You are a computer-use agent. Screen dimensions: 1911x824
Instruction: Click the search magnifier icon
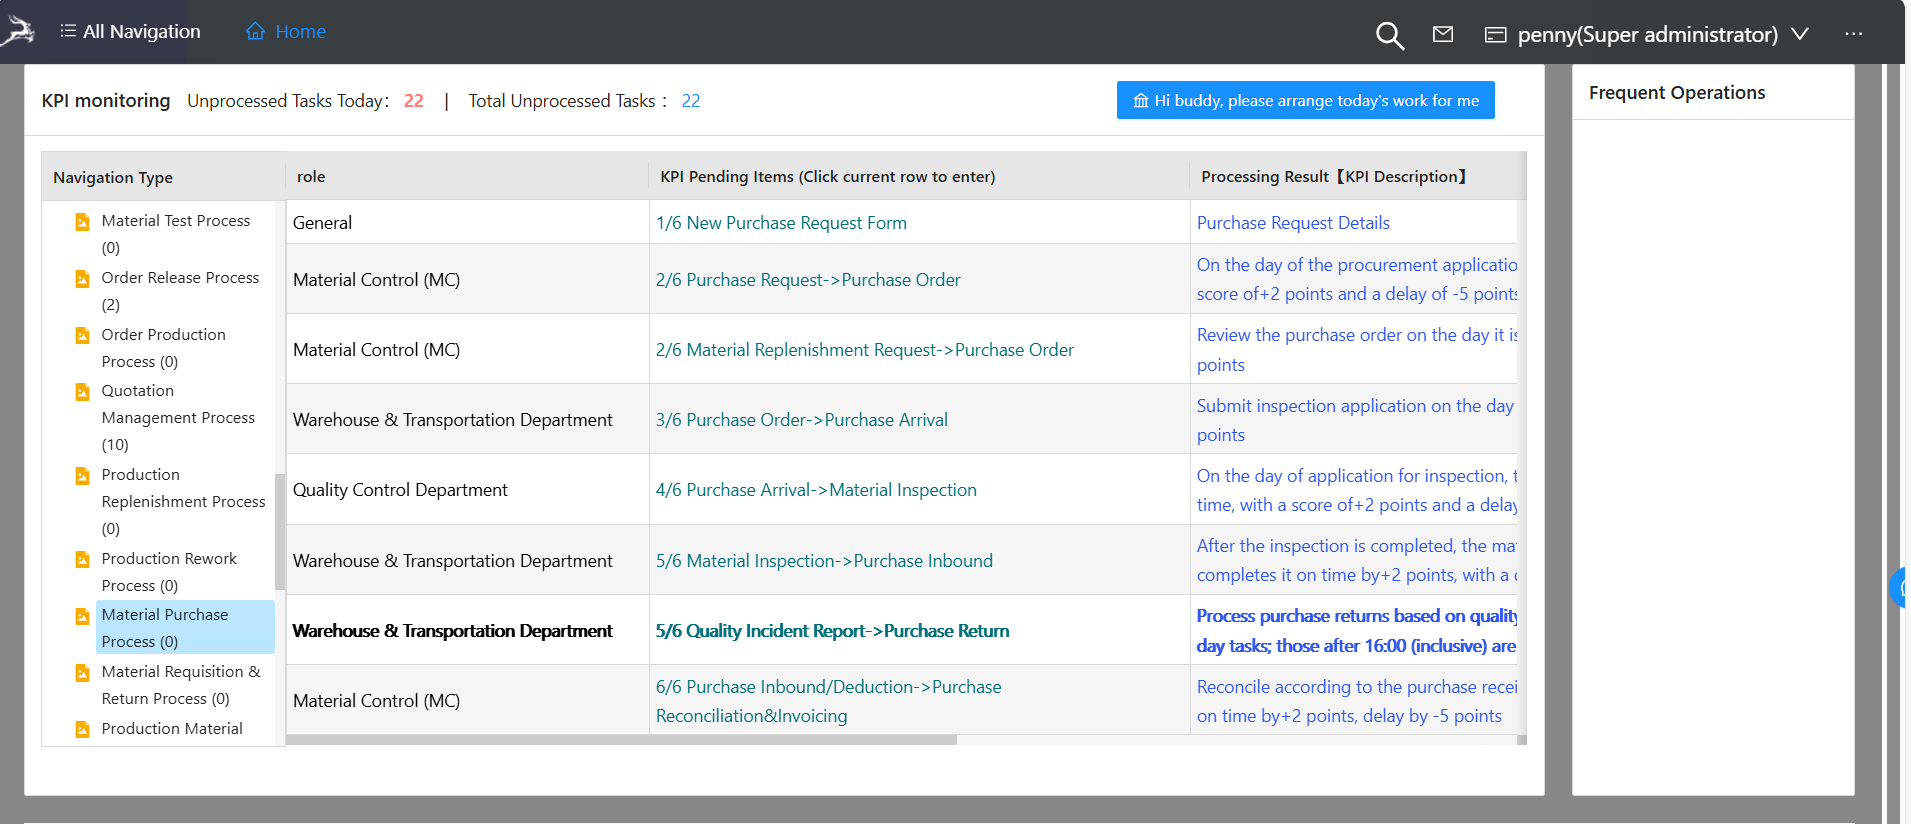1389,36
